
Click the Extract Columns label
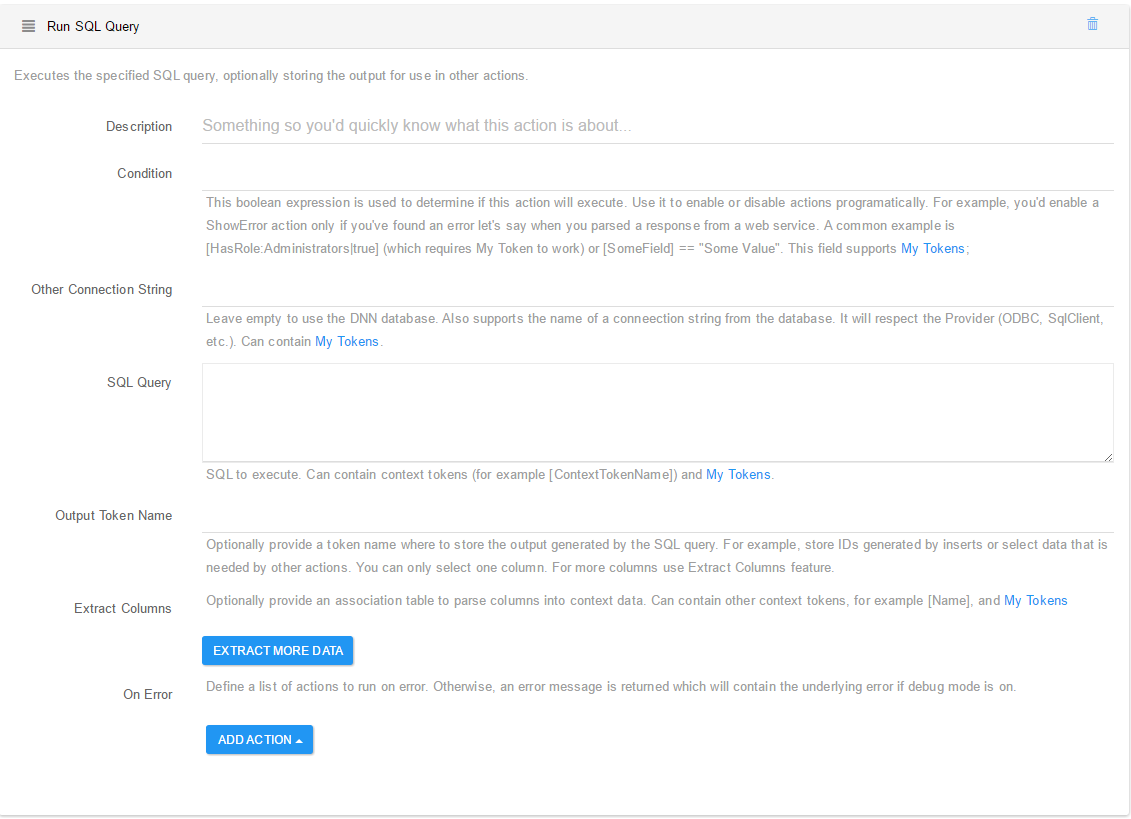pyautogui.click(x=123, y=608)
